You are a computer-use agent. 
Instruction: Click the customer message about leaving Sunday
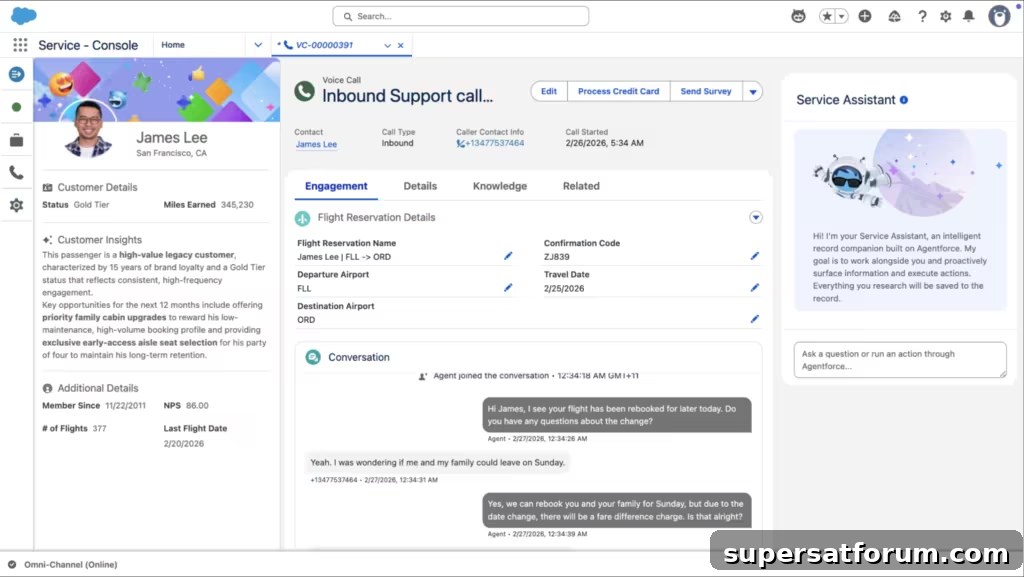[x=438, y=462]
